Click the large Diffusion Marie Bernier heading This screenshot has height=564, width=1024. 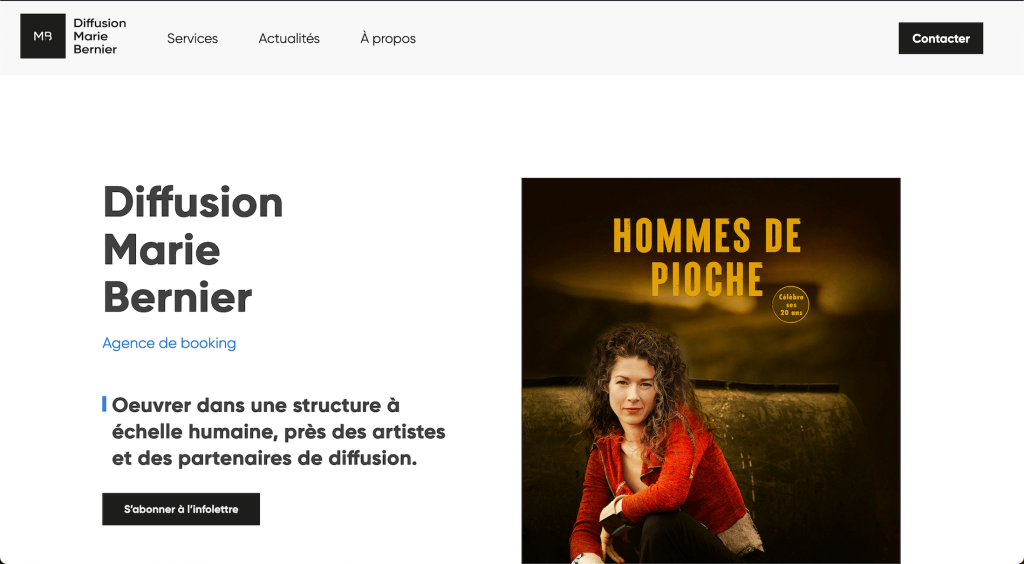pos(193,249)
